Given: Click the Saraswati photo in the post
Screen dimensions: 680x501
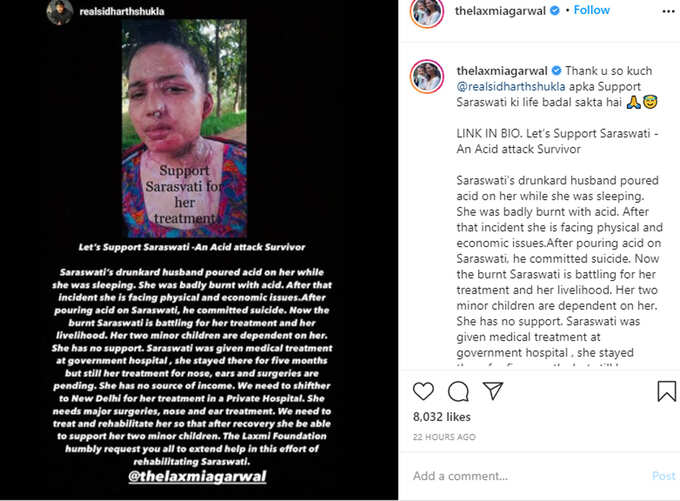Looking at the screenshot, I should (x=184, y=128).
